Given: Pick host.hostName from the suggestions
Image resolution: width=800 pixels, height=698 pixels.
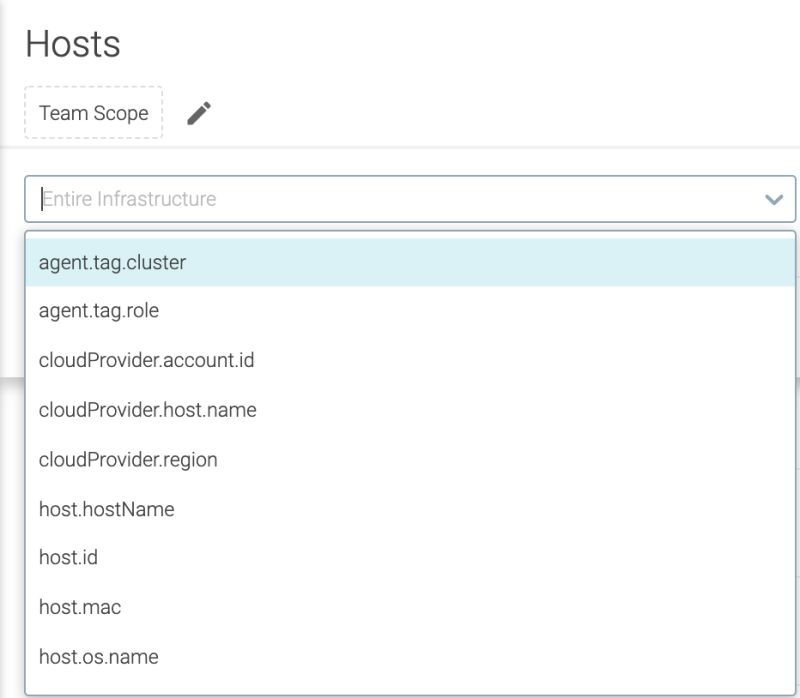Looking at the screenshot, I should [x=103, y=509].
